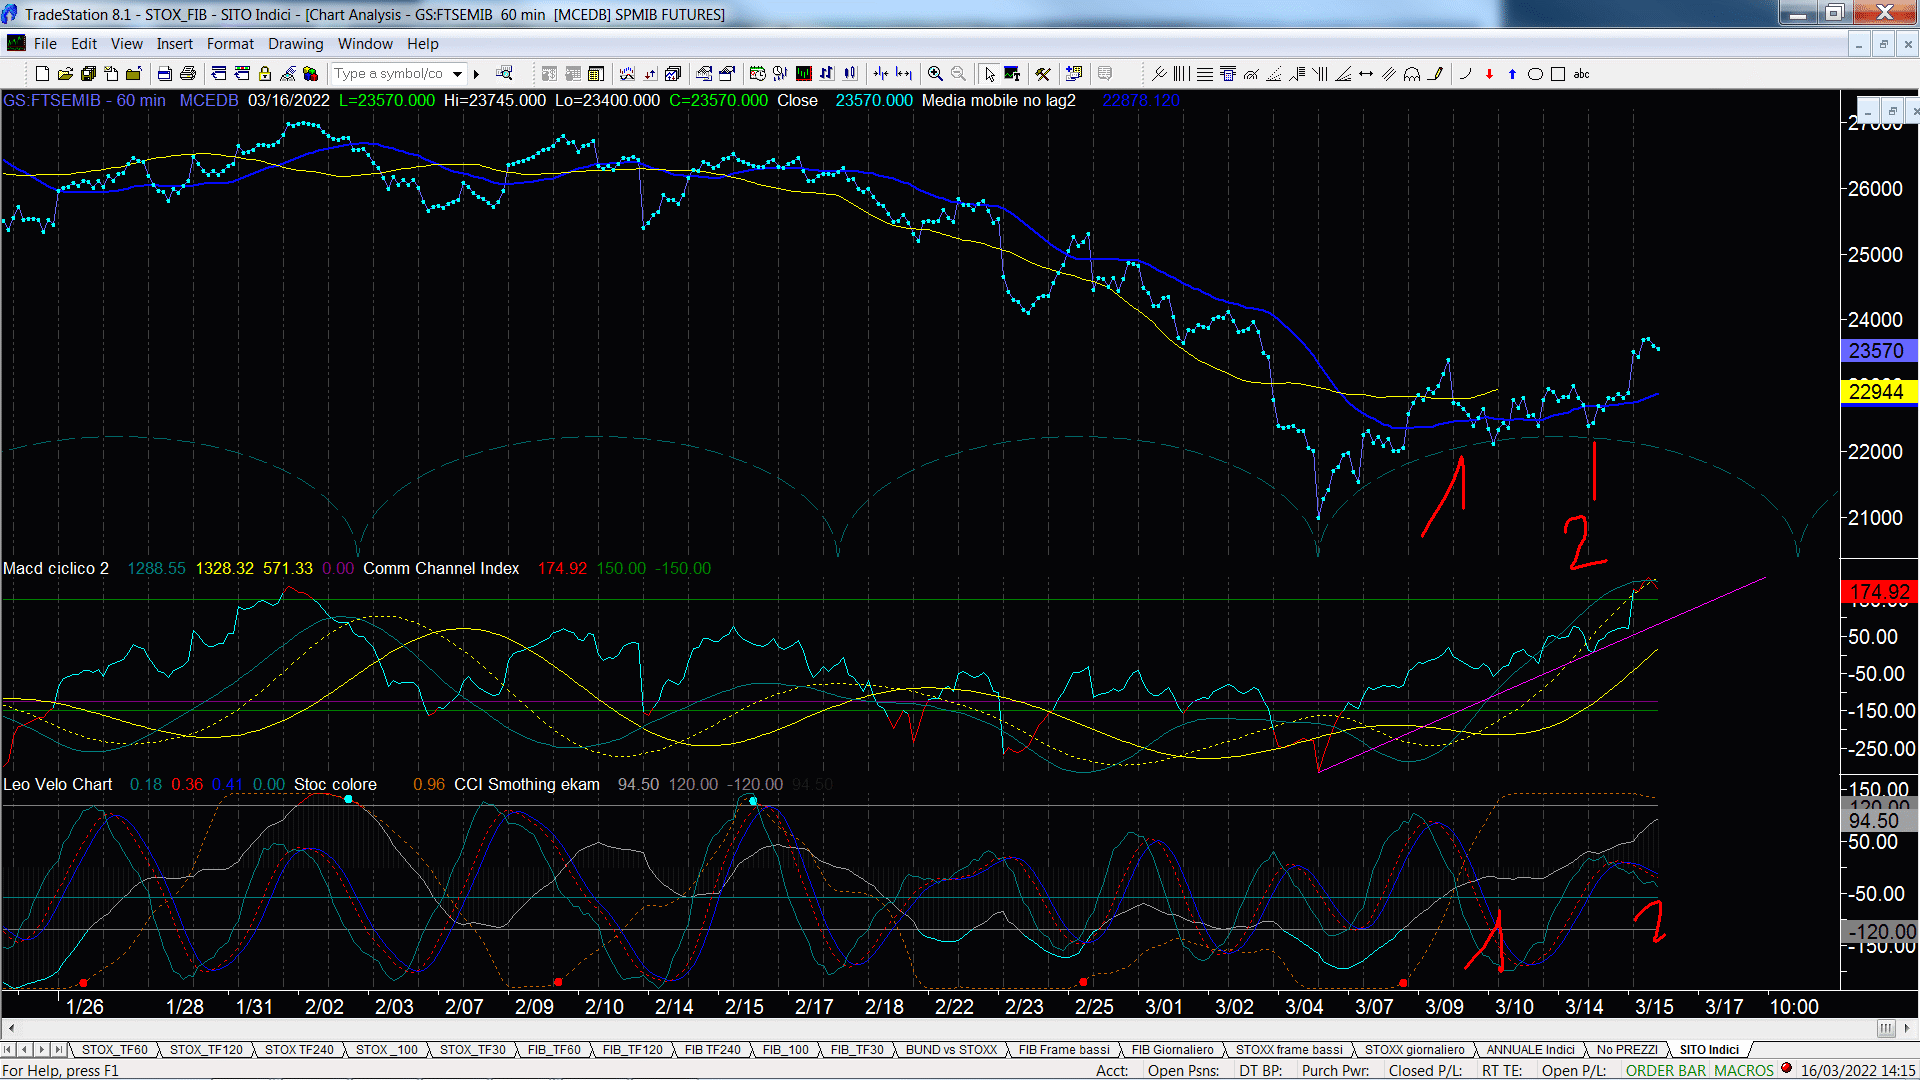Select the chart text tool icon
1920x1080 pixels.
coord(1012,74)
